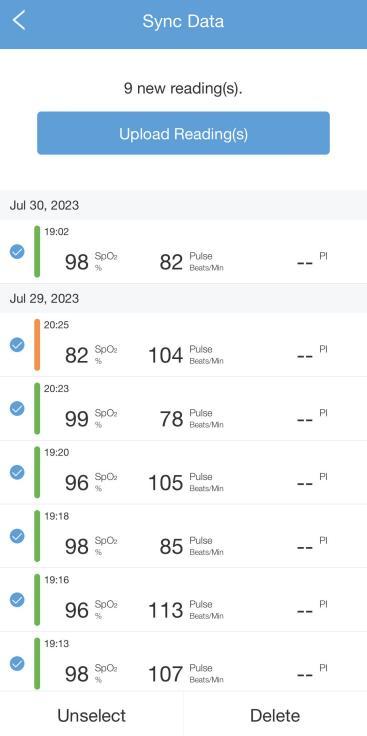The height and width of the screenshot is (736, 367).
Task: Deselect the 19:20 reading checkmark
Action: [x=17, y=472]
